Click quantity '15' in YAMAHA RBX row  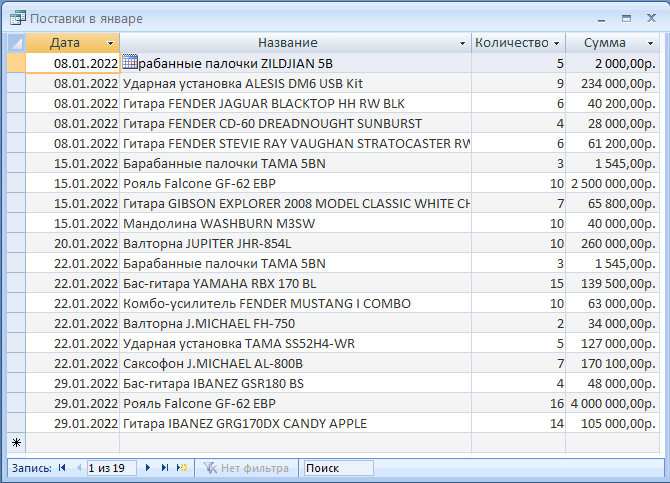click(518, 283)
